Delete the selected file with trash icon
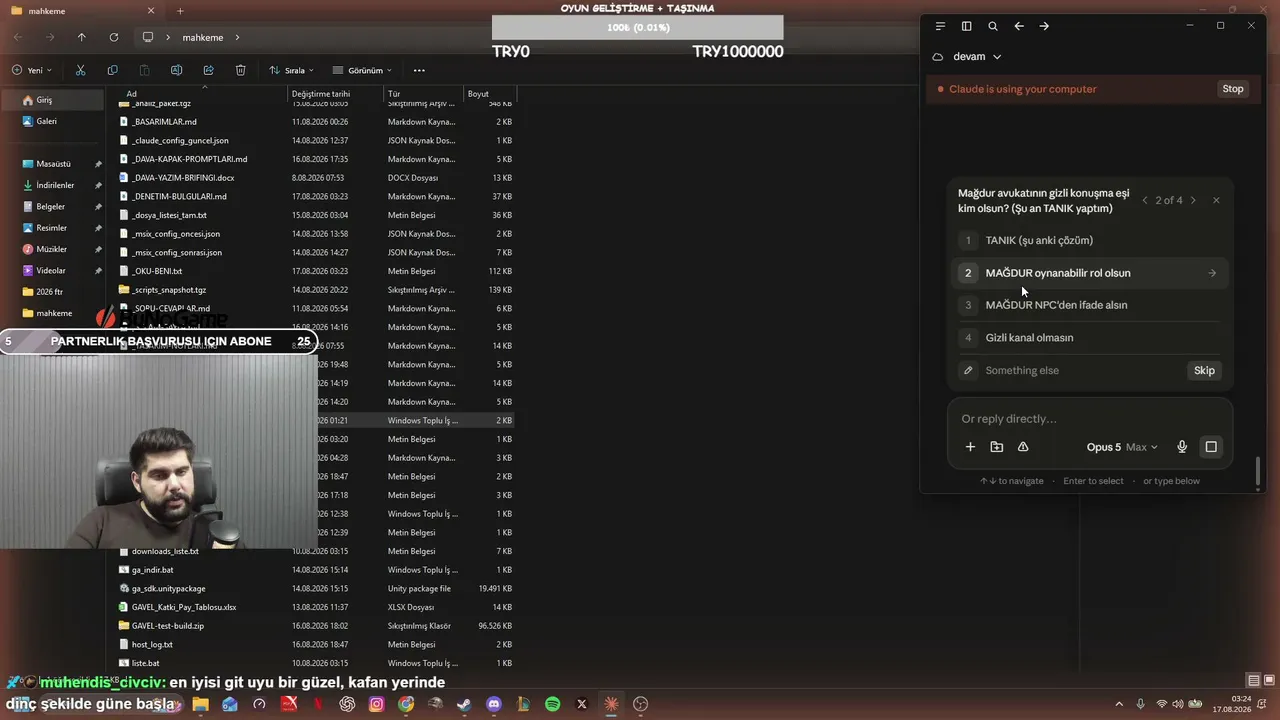1280x720 pixels. 241,70
